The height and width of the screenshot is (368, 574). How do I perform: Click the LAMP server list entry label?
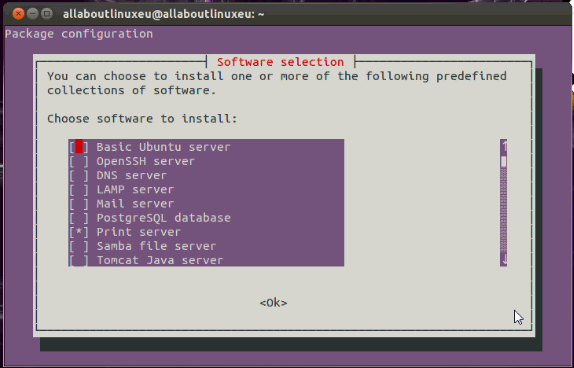pos(135,190)
